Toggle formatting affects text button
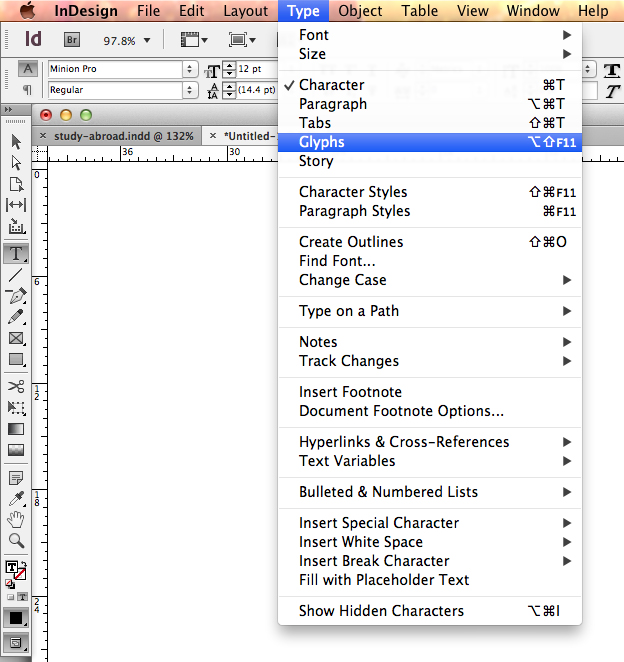Screen dimensions: 624x662 click(x=22, y=597)
